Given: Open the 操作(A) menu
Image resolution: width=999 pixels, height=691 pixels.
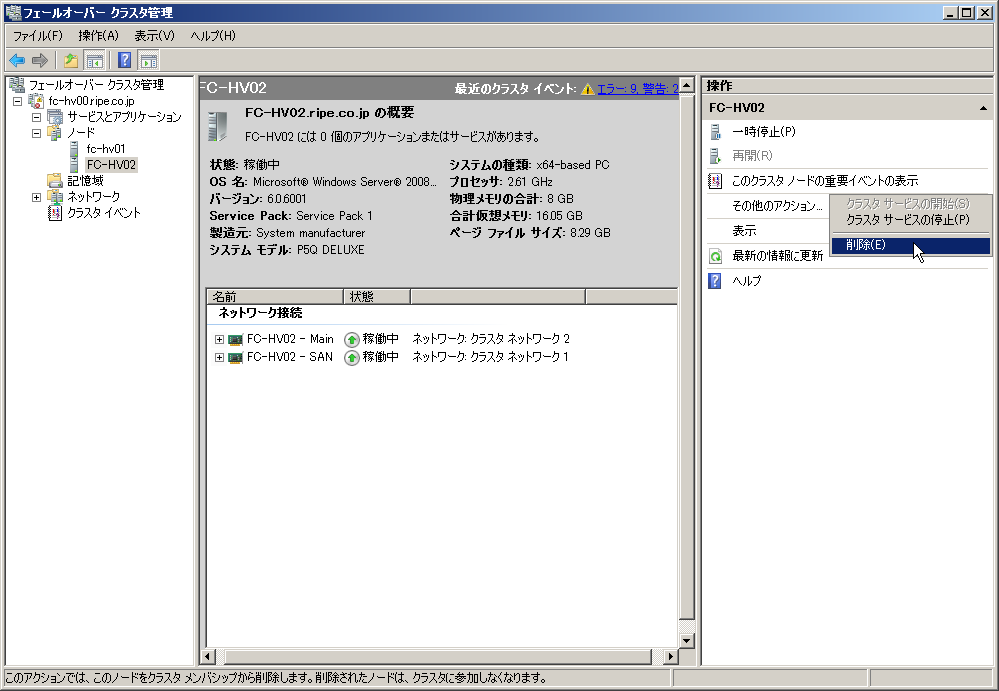Looking at the screenshot, I should 98,36.
